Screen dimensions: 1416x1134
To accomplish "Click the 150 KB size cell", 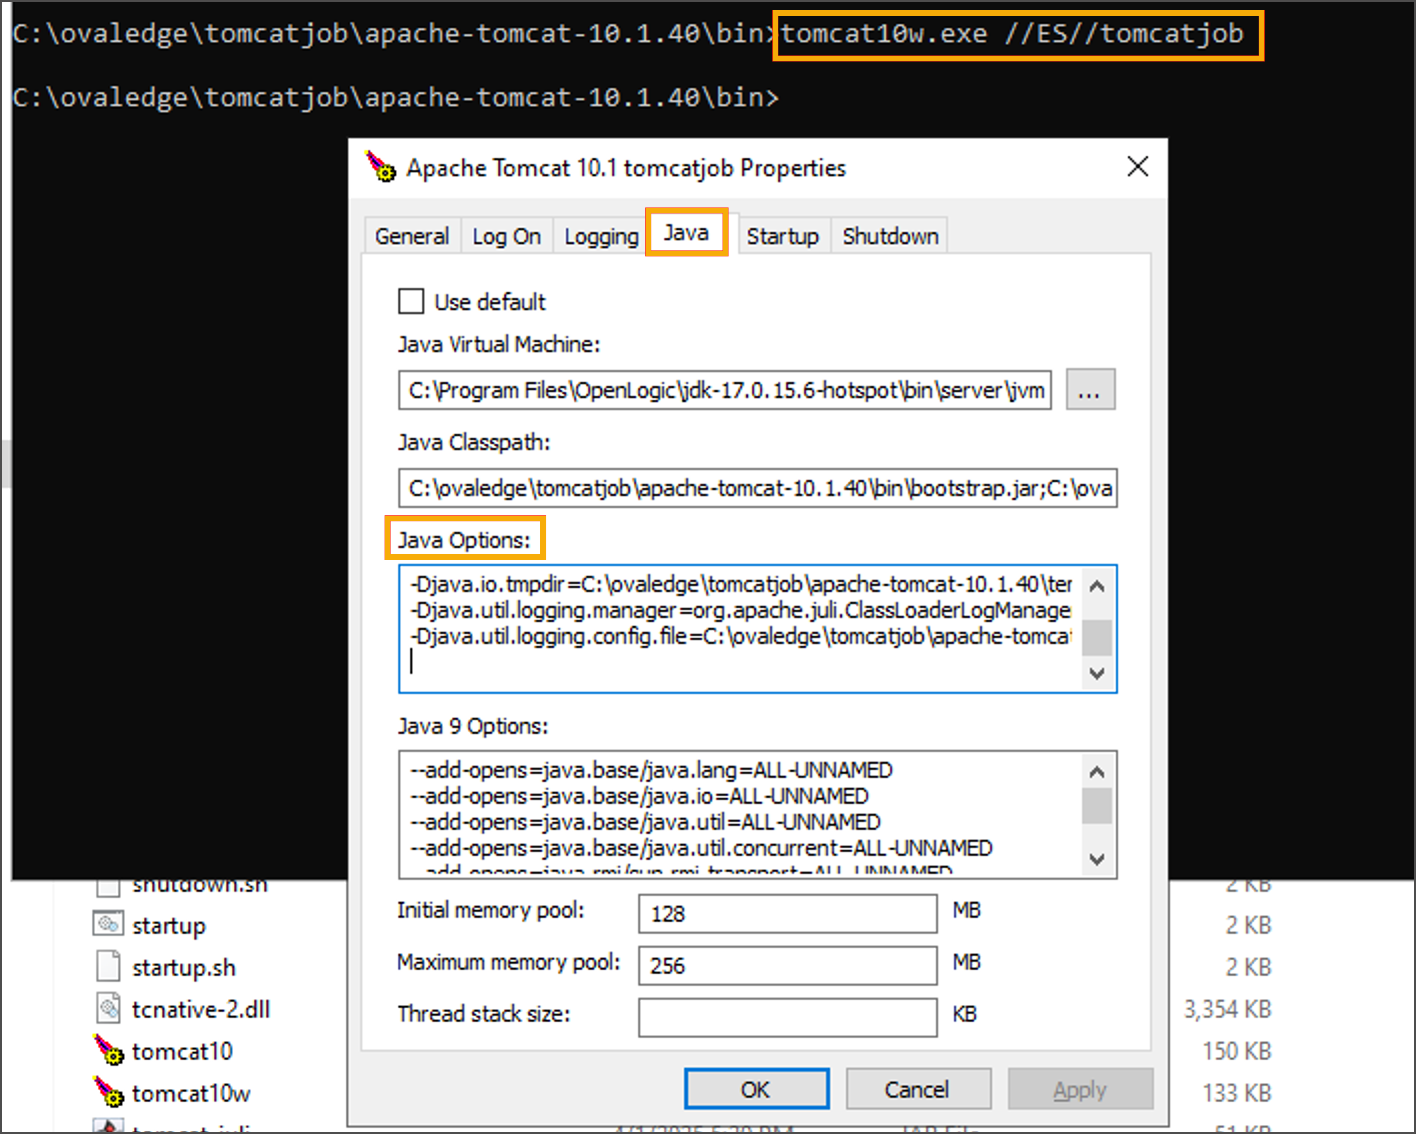I will pyautogui.click(x=1237, y=1052).
